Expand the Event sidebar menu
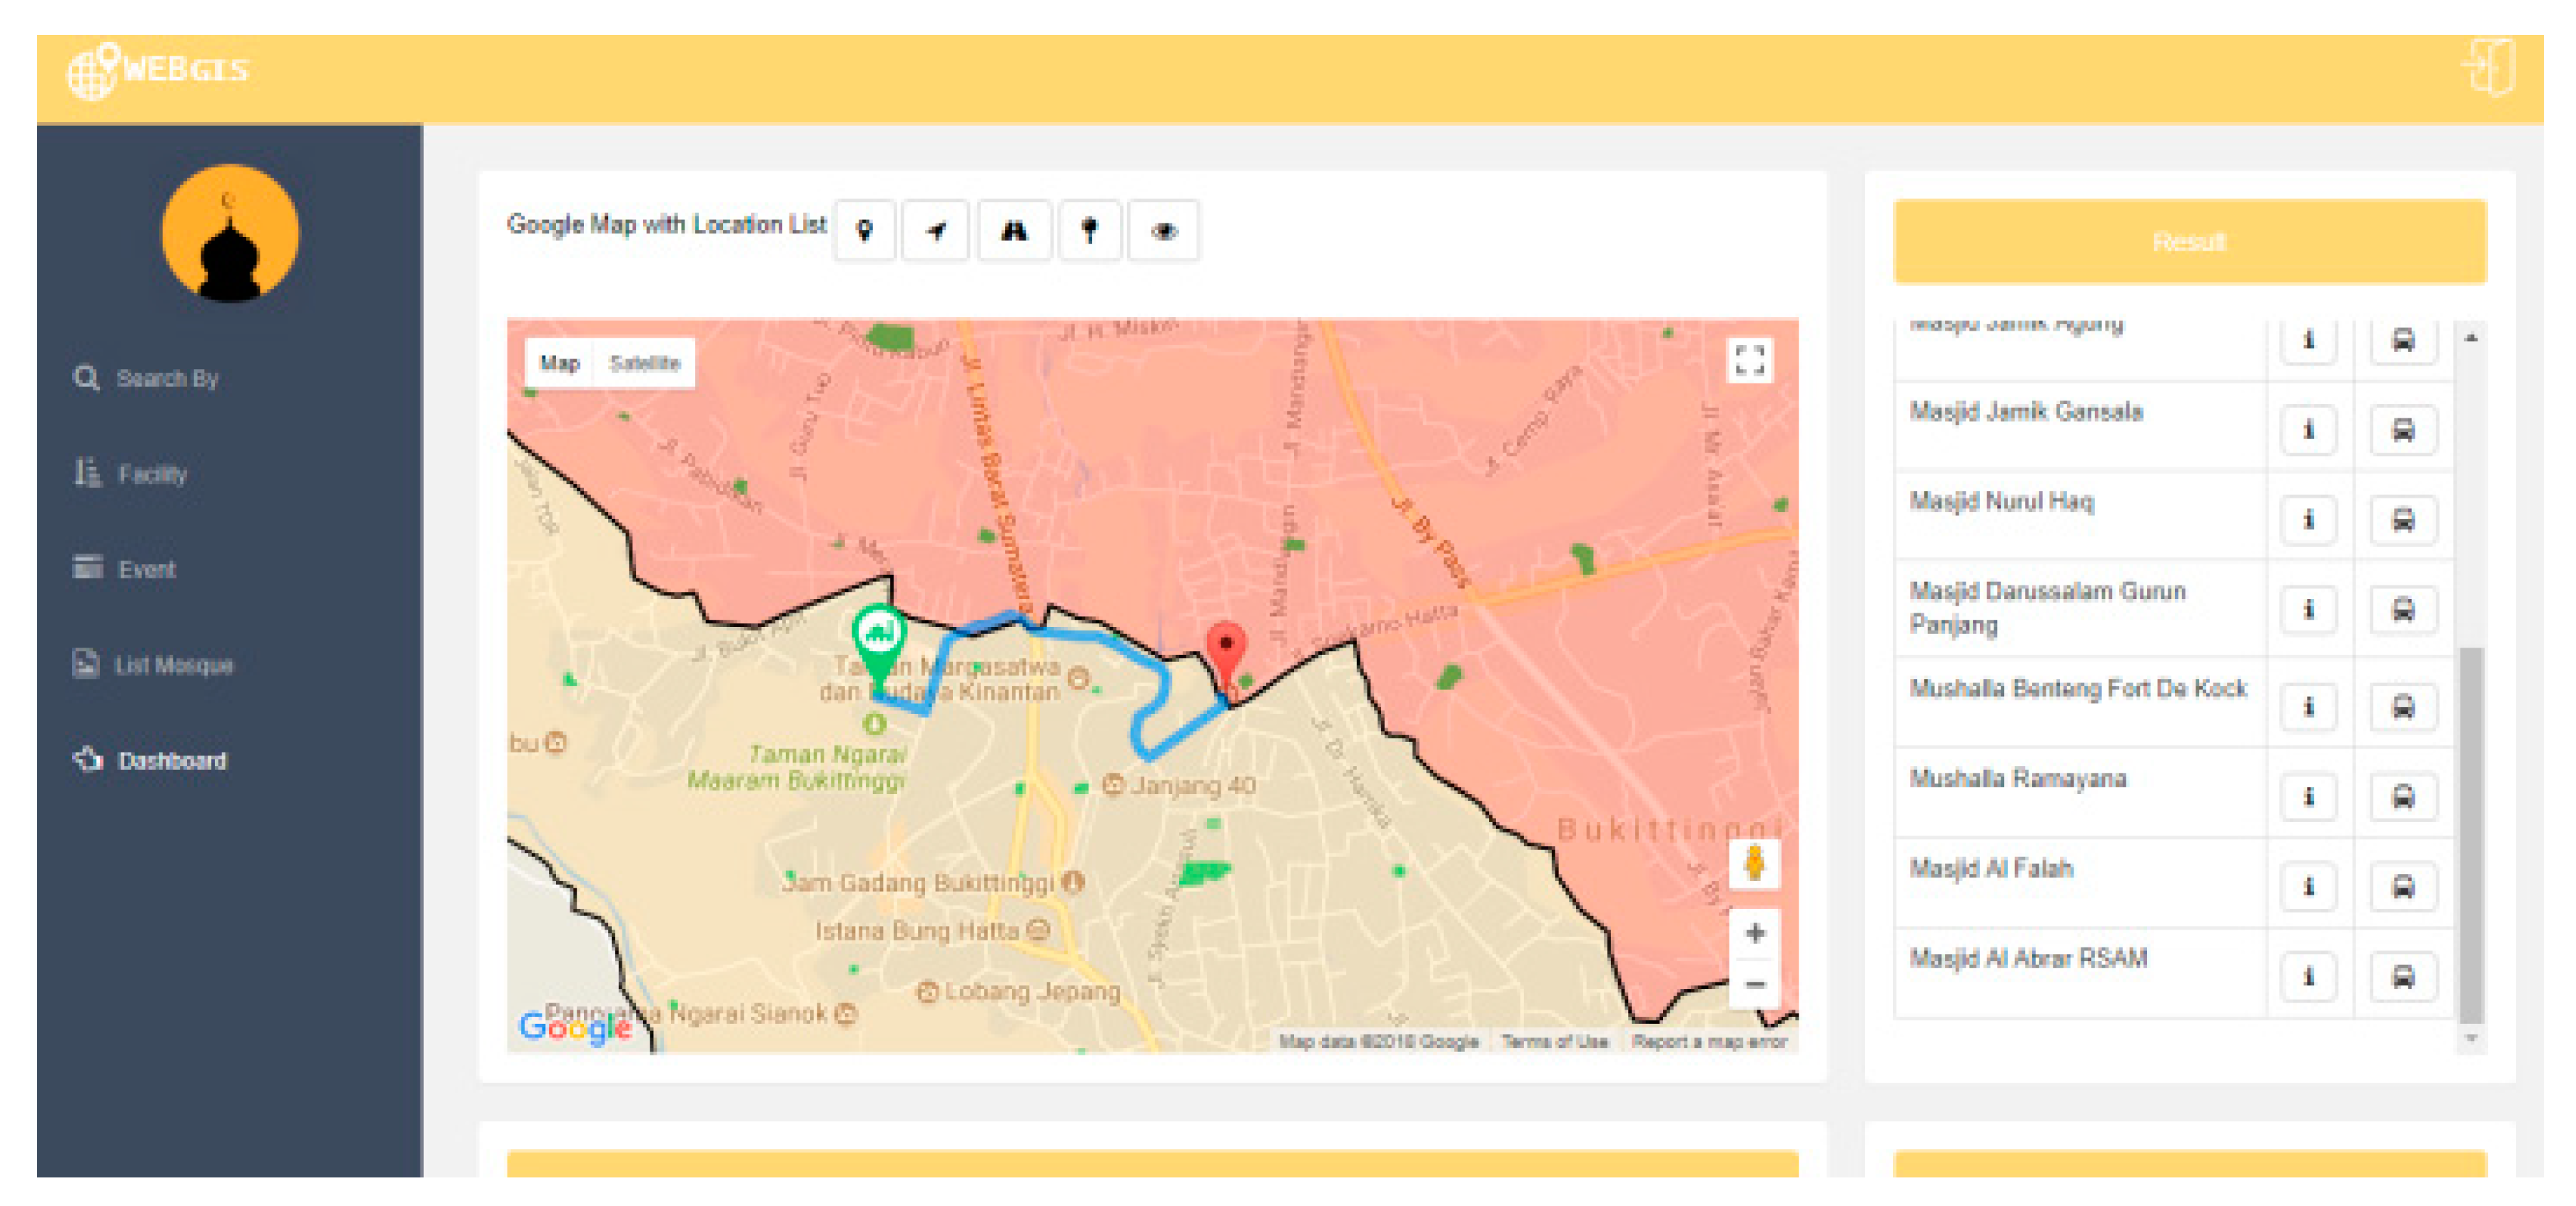This screenshot has width=2576, height=1206. point(146,570)
